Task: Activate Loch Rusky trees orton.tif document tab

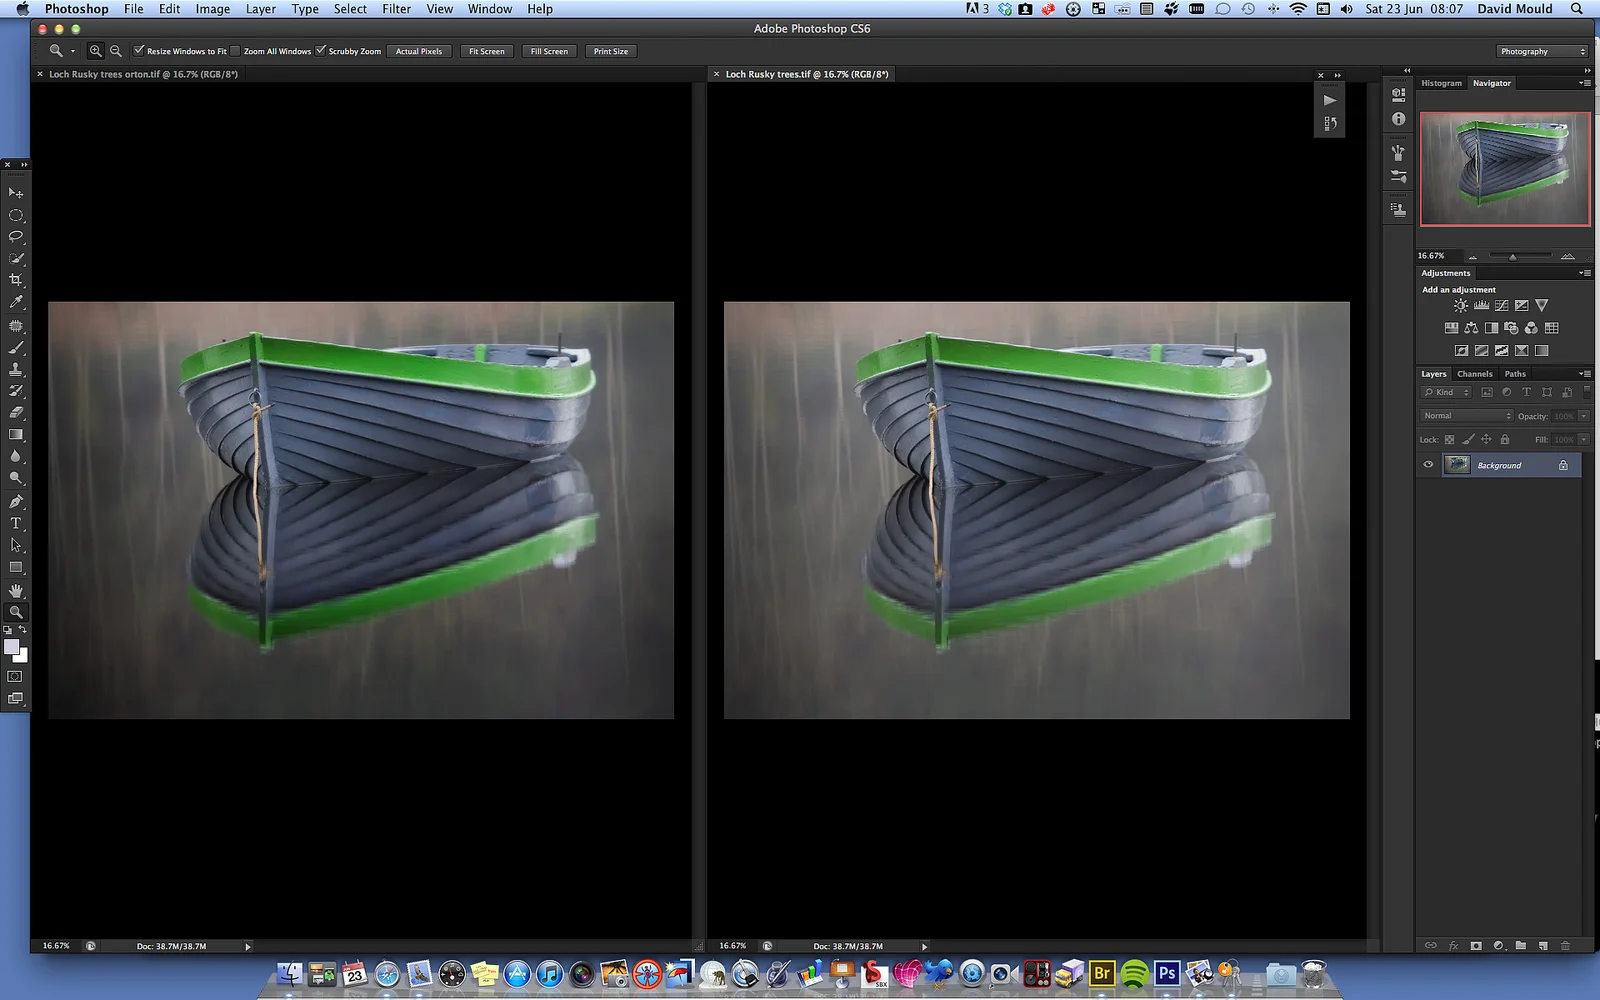Action: point(143,74)
